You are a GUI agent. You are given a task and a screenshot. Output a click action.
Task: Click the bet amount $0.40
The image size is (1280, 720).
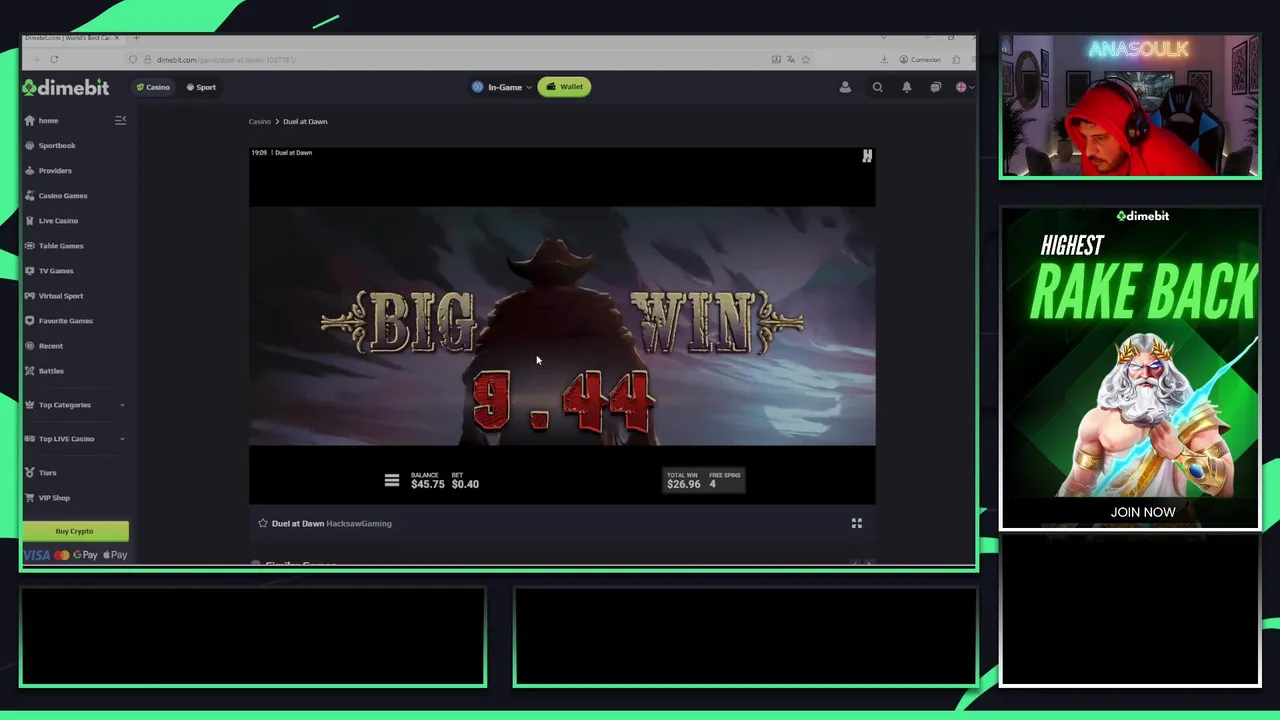(465, 484)
